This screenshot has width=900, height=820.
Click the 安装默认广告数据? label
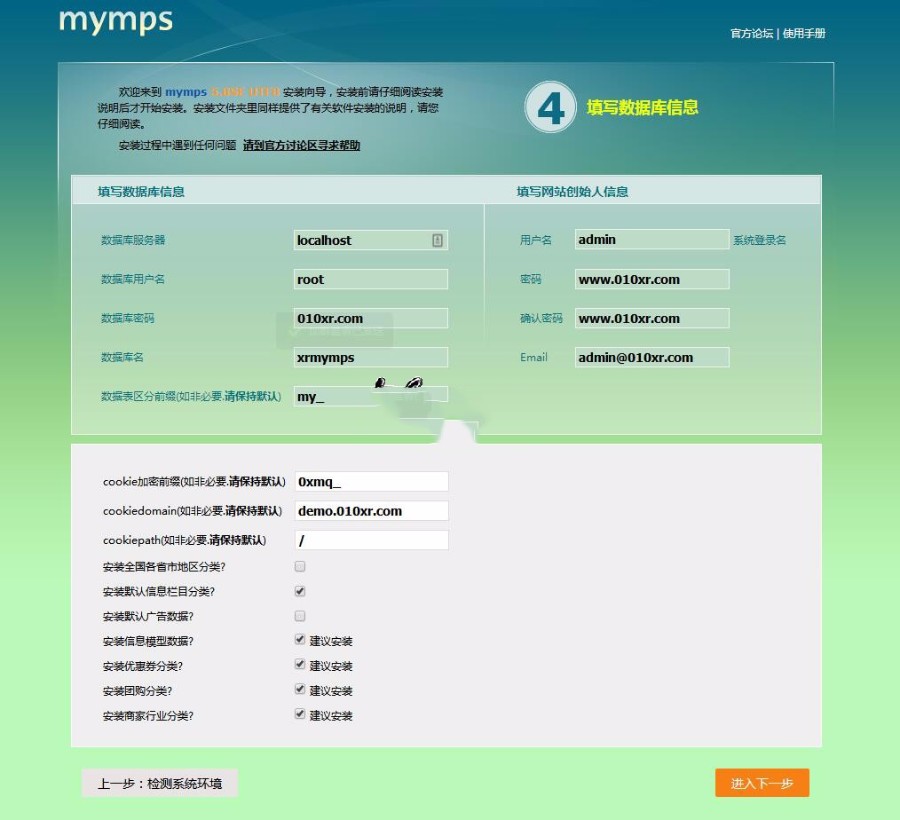[x=148, y=616]
